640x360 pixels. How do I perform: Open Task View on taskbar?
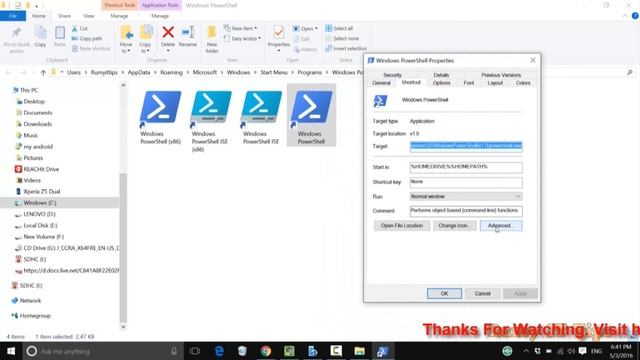coord(195,351)
